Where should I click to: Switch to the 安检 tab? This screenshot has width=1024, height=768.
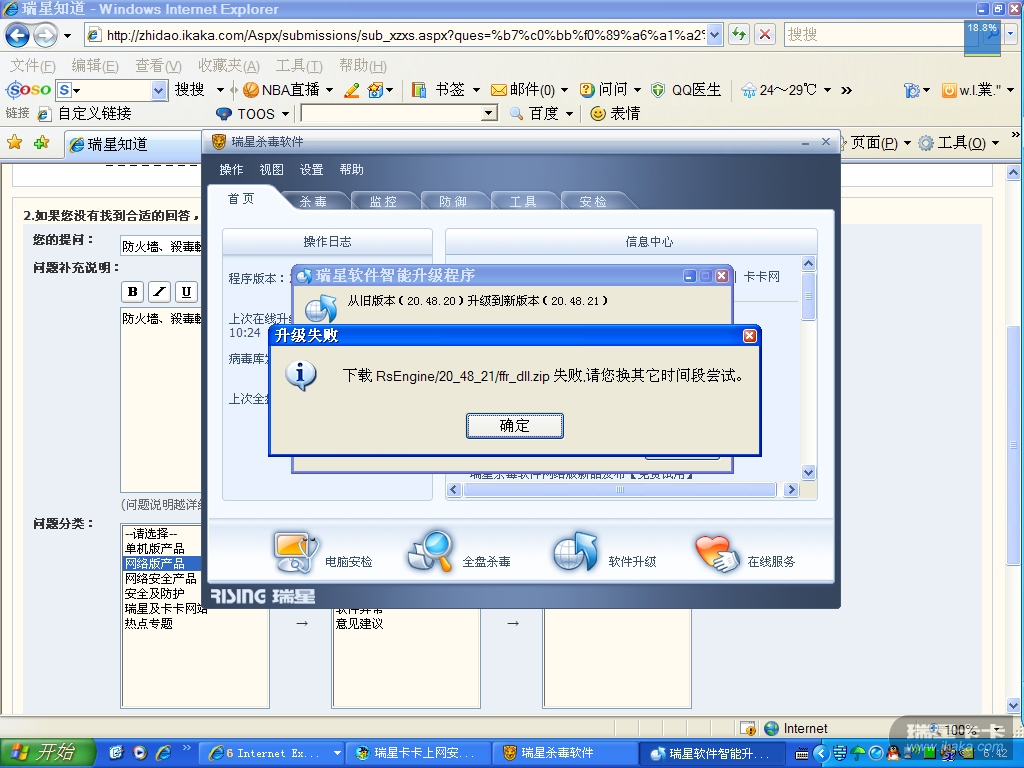coord(593,201)
